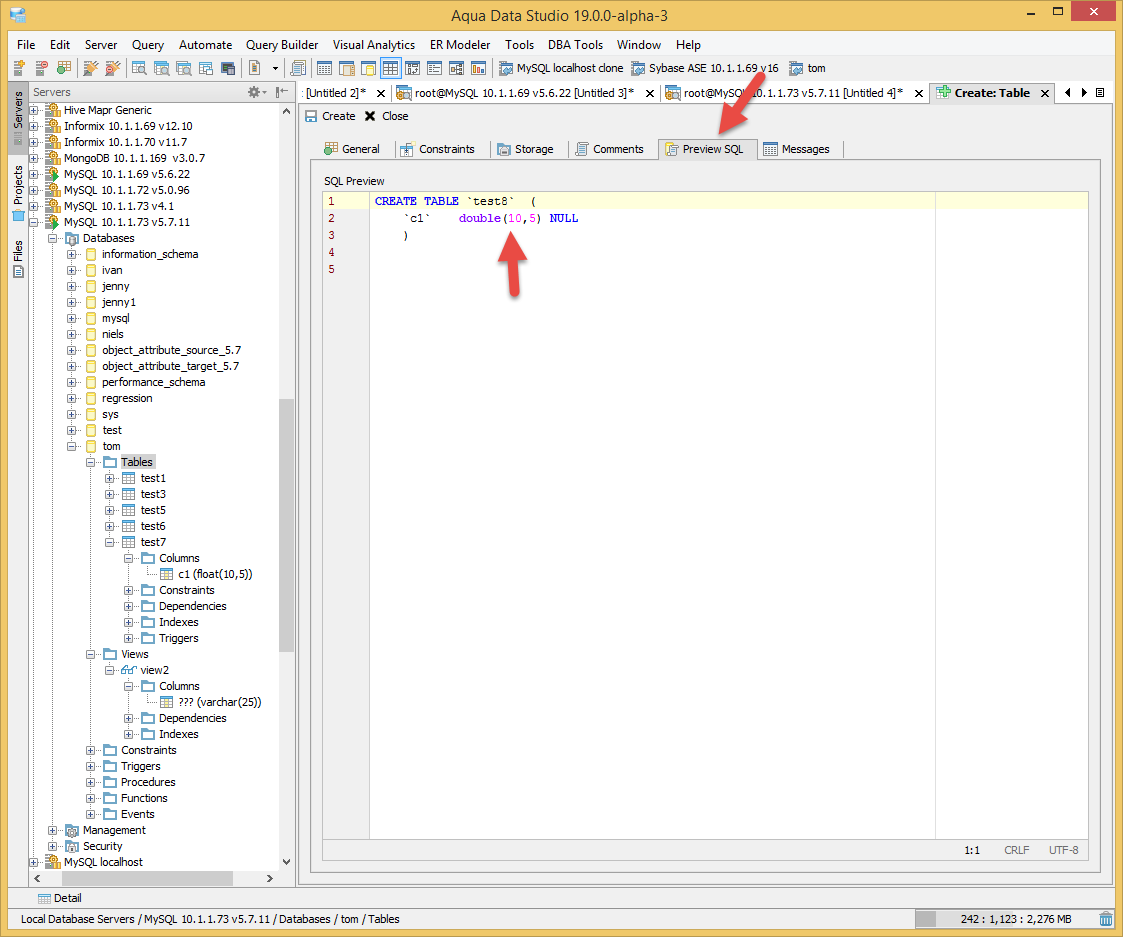Open the Servers panel gear settings menu

(x=256, y=92)
